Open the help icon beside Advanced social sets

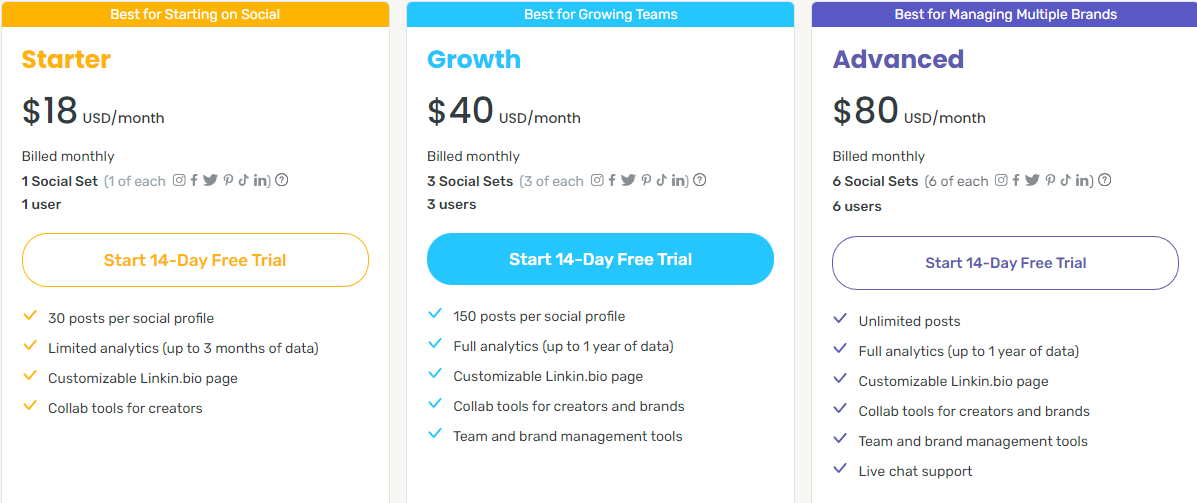point(1105,181)
